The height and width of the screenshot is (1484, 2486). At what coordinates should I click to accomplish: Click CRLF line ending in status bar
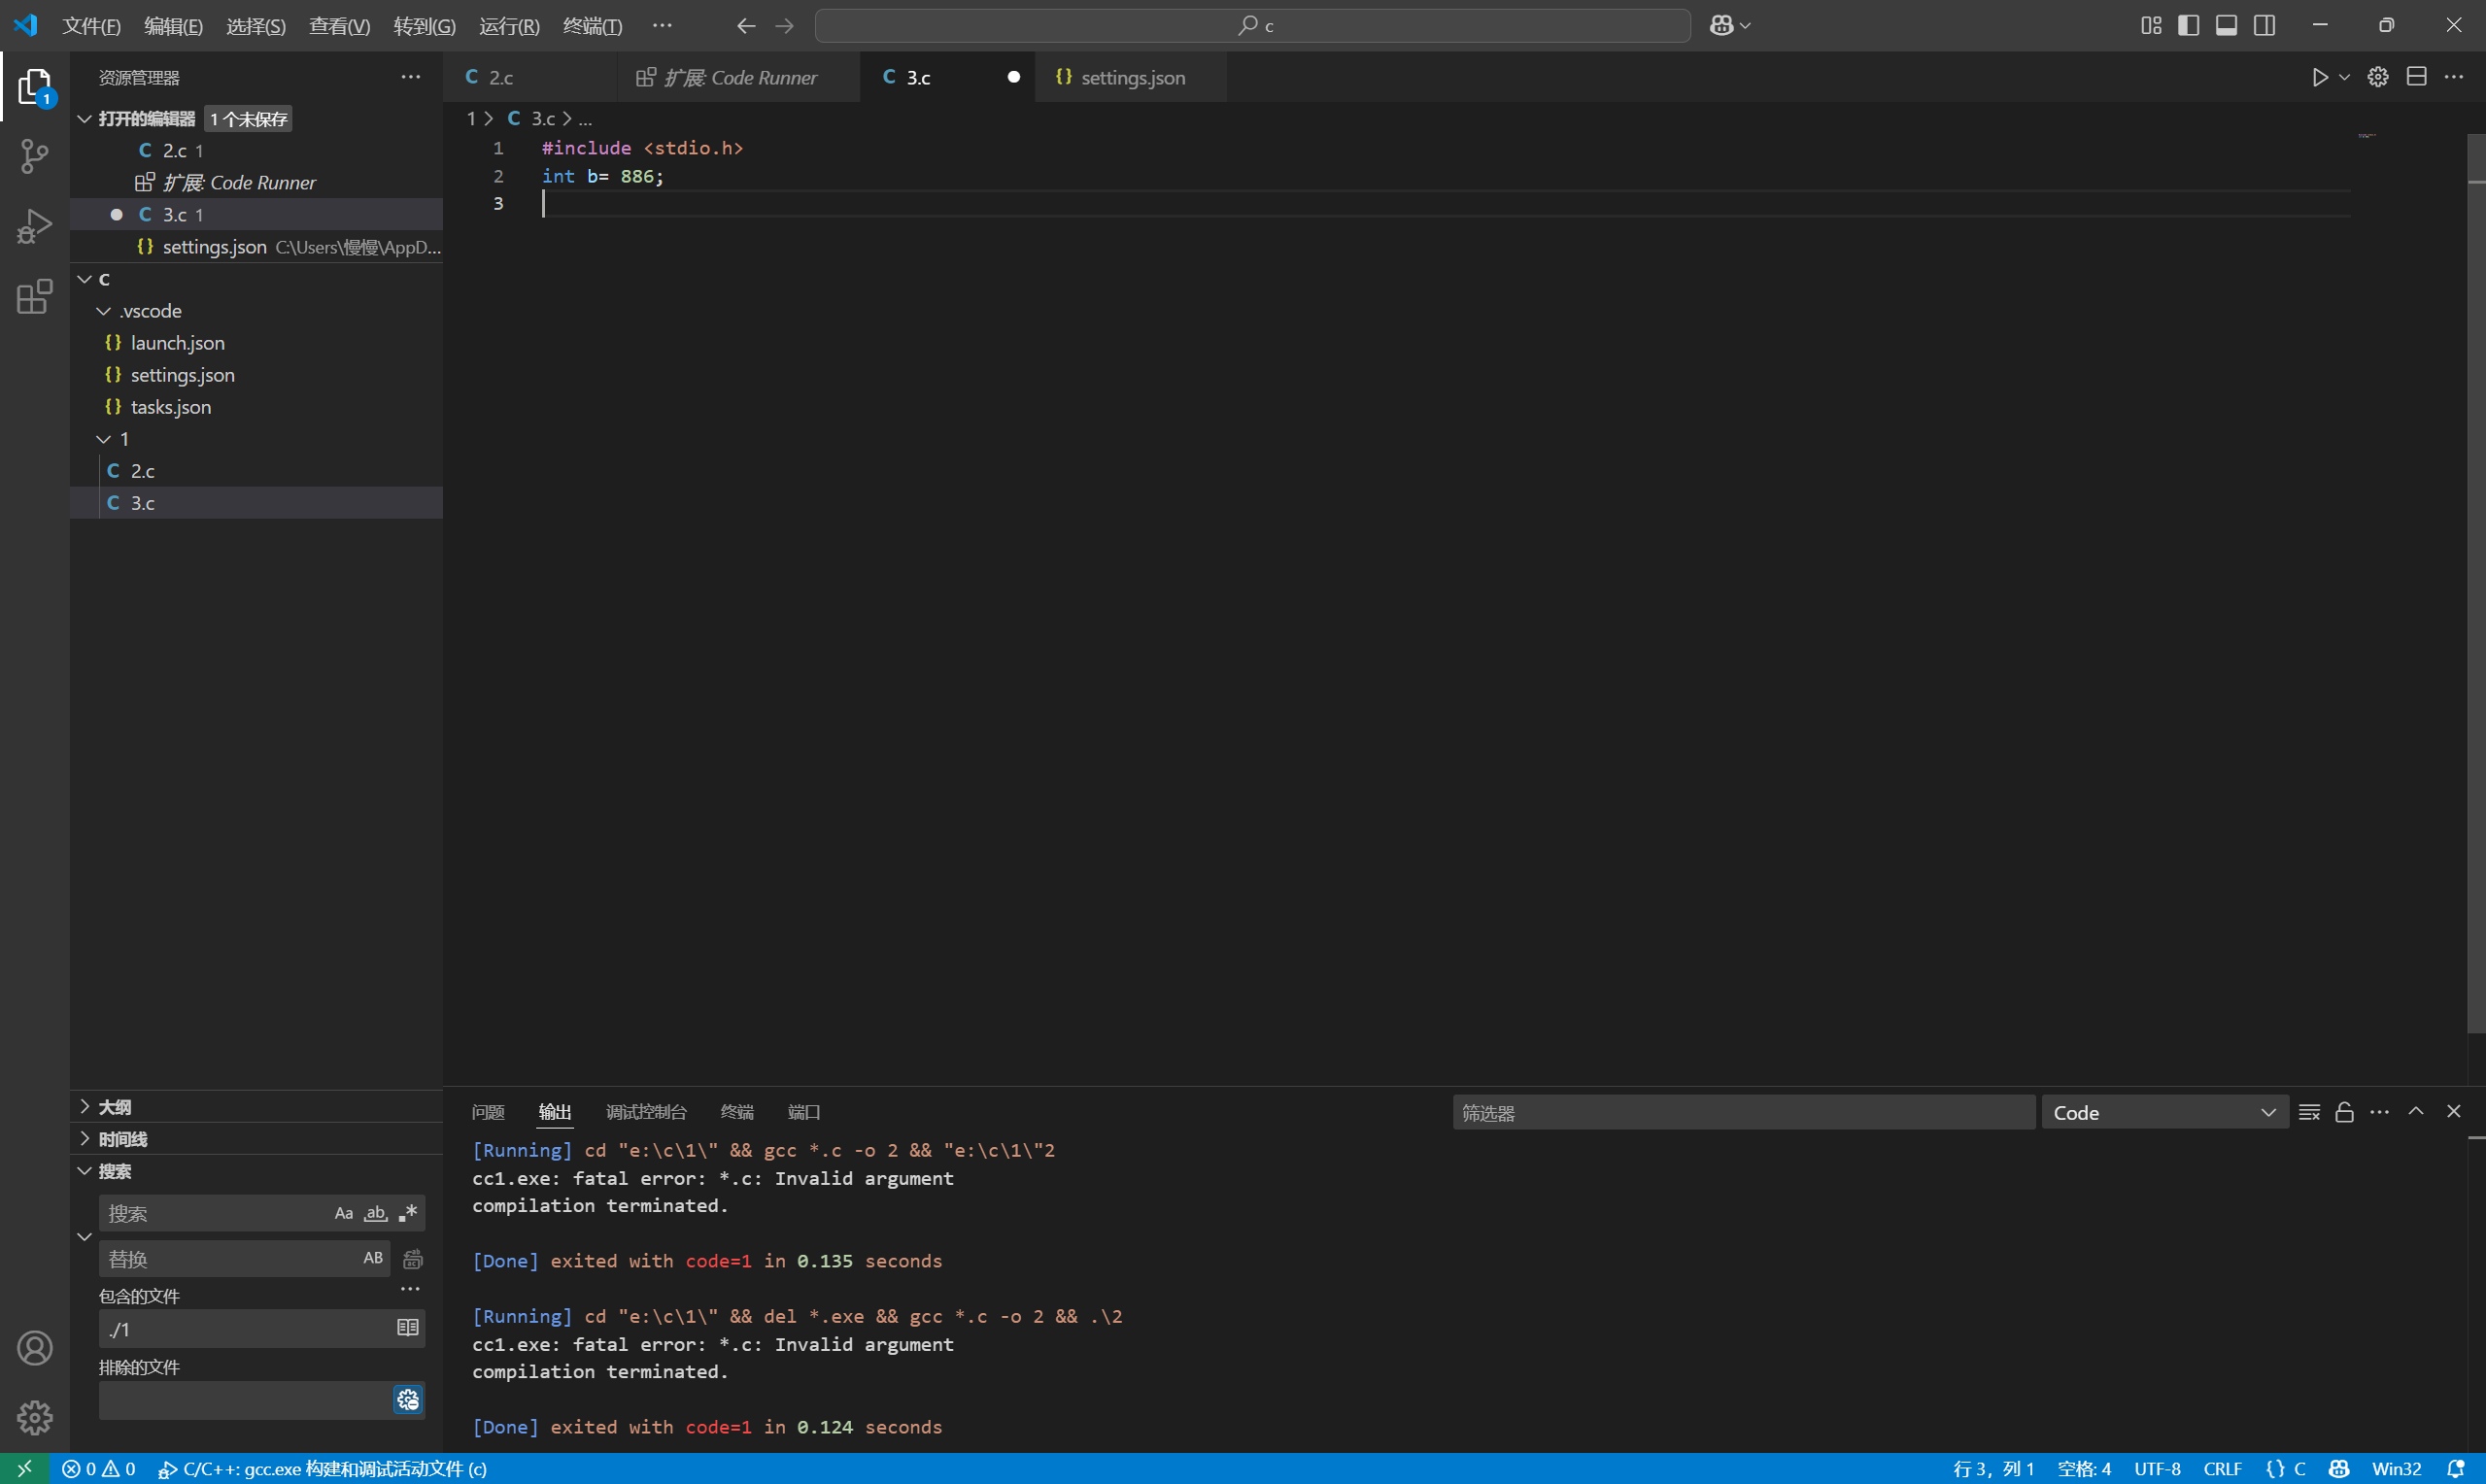[x=2222, y=1469]
